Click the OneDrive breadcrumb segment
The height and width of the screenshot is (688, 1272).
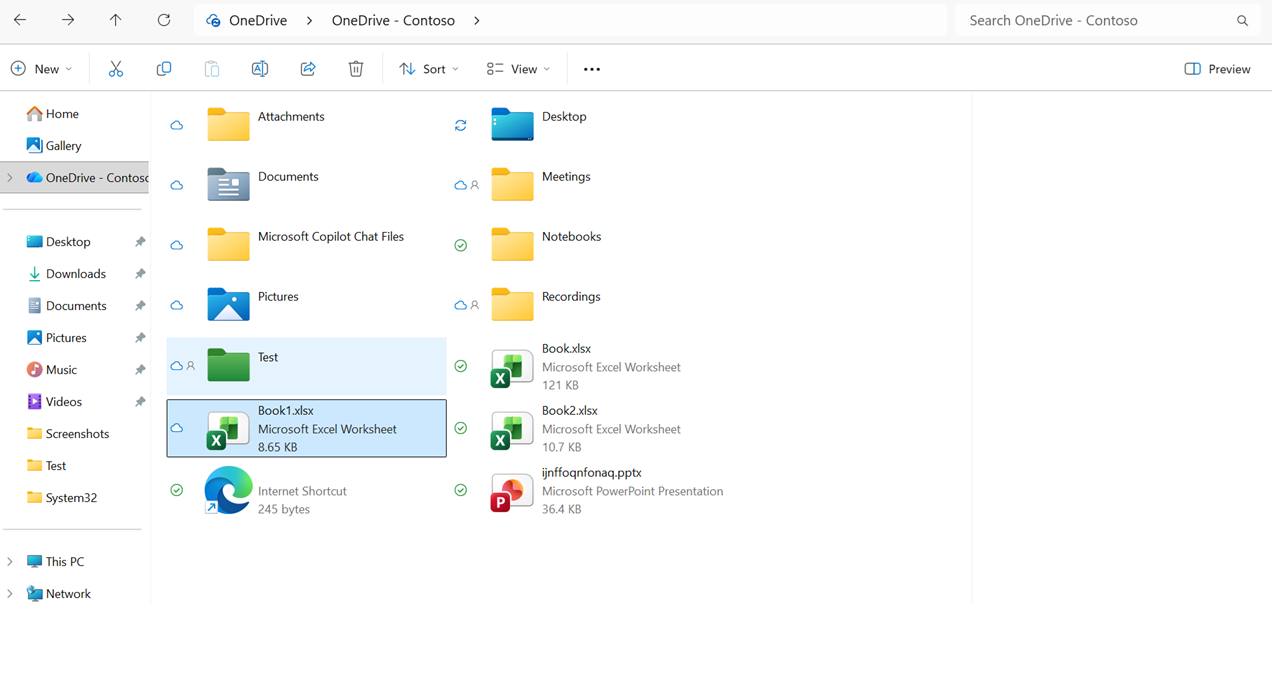pyautogui.click(x=258, y=20)
